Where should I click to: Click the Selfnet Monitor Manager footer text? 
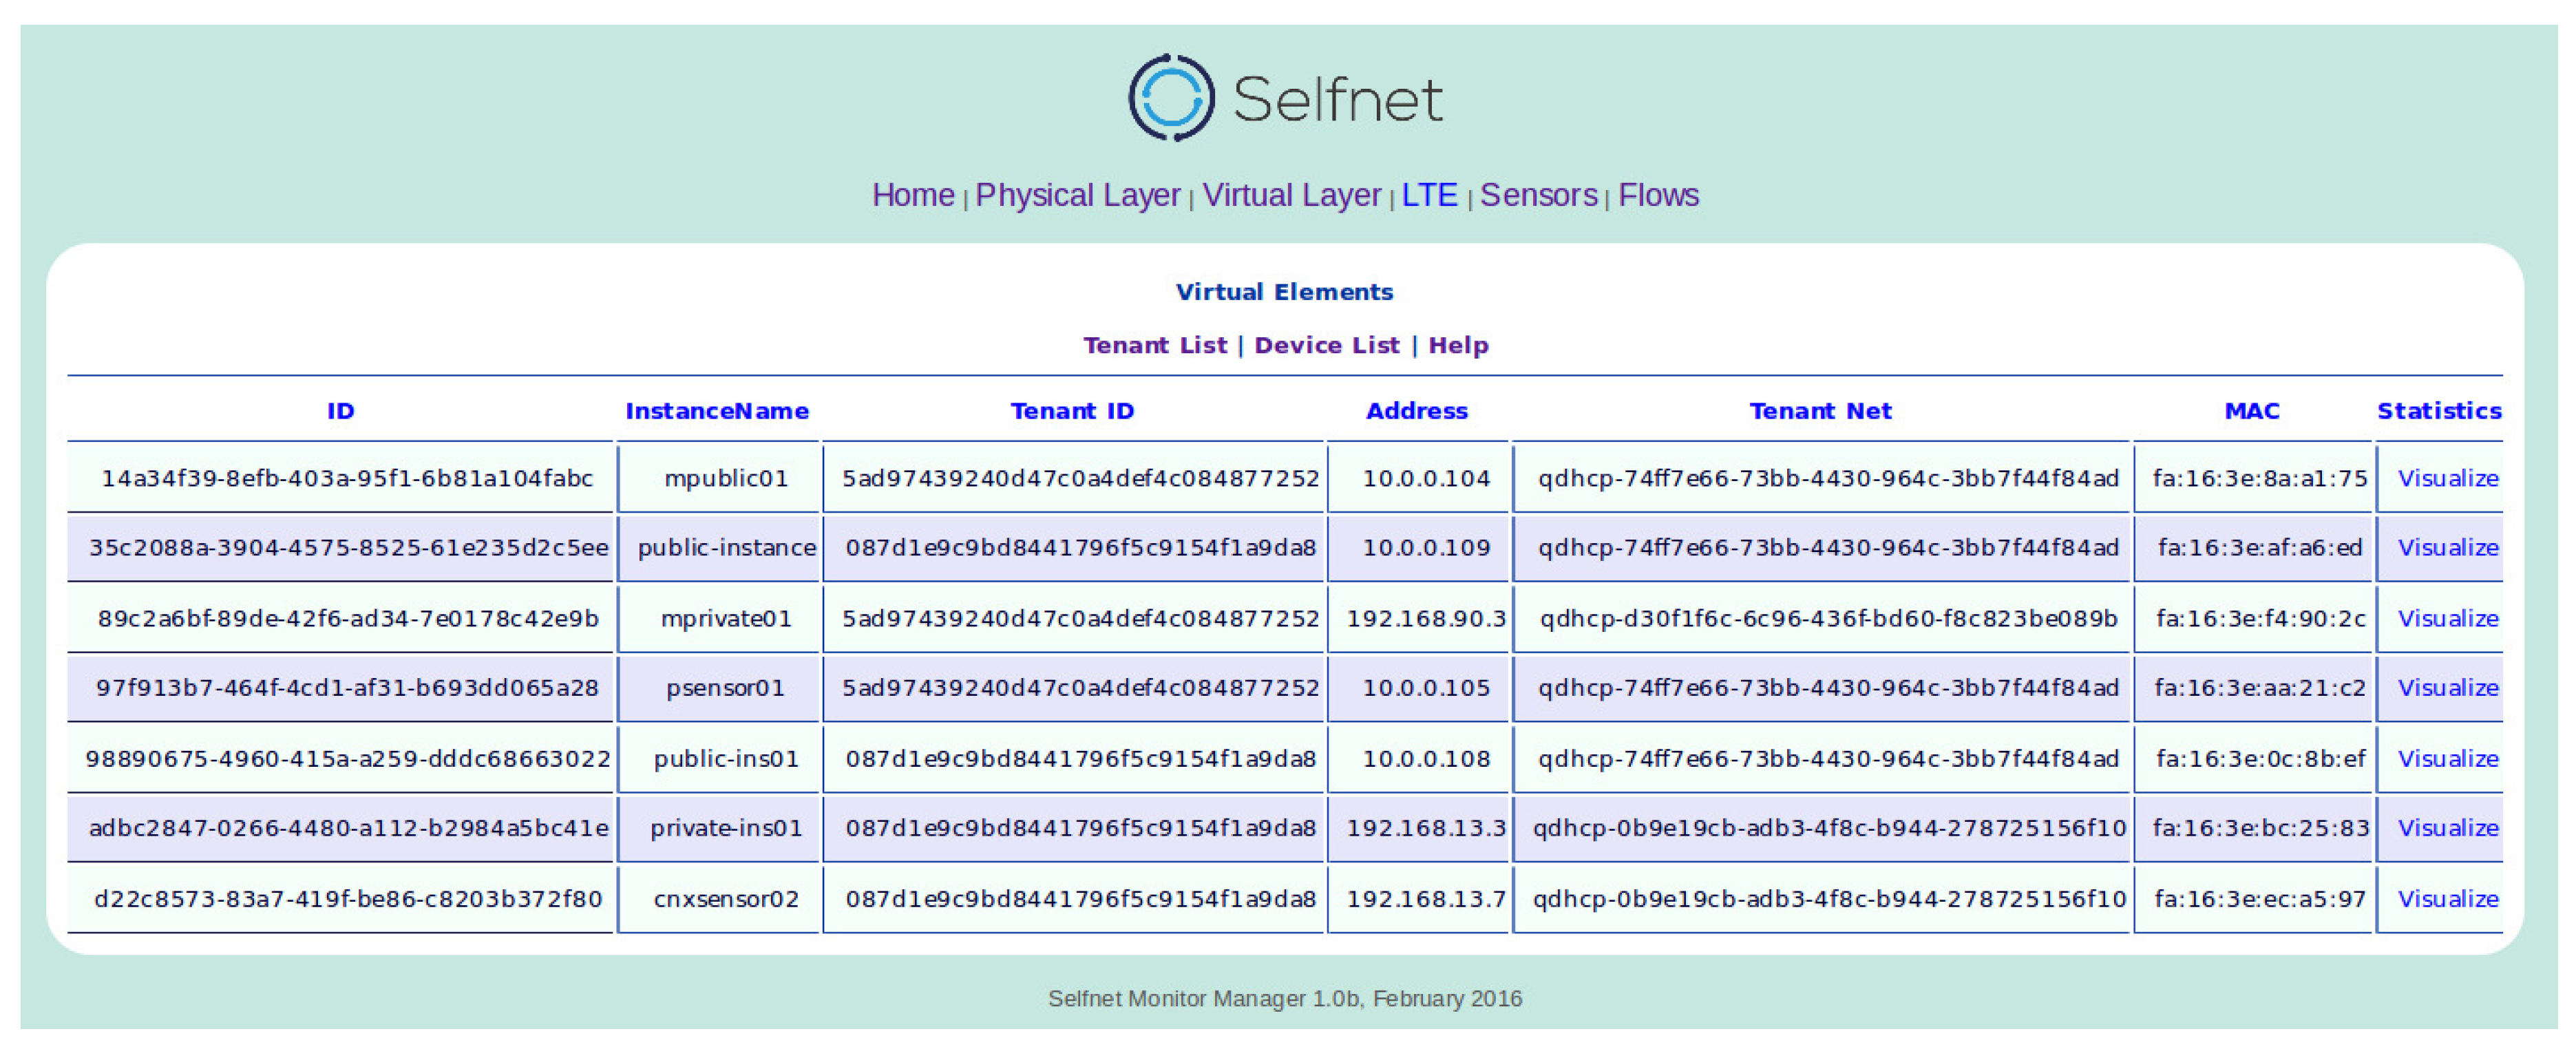1285,998
